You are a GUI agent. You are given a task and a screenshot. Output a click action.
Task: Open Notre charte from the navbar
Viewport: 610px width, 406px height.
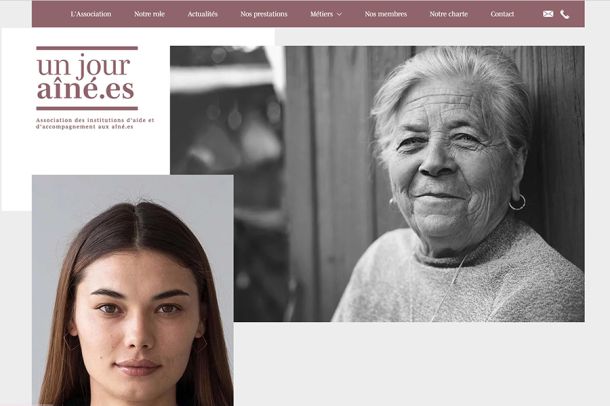[x=449, y=14]
